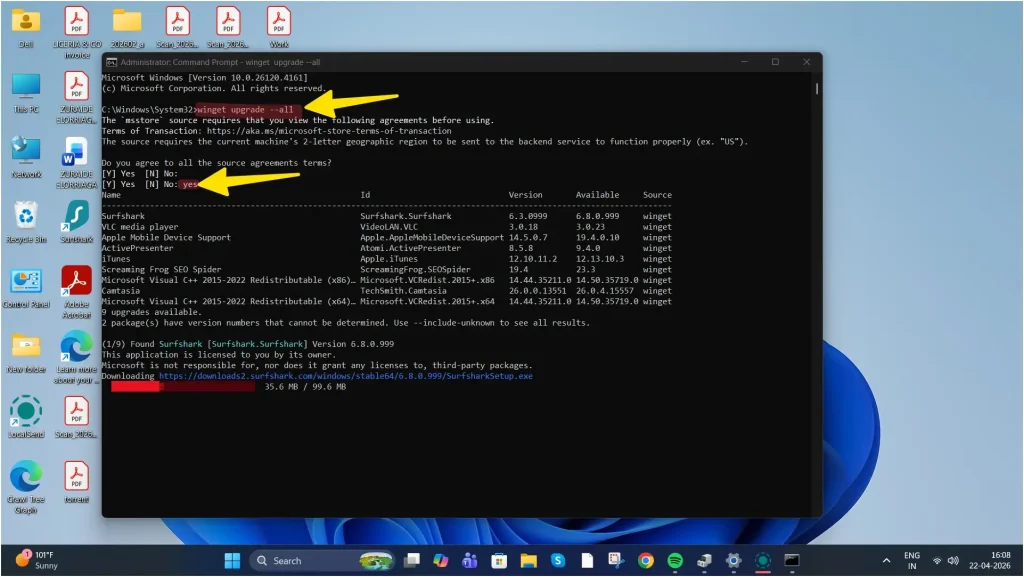Open Crawl Tree Graph Edge shortcut
This screenshot has height=577, width=1024.
click(26, 488)
